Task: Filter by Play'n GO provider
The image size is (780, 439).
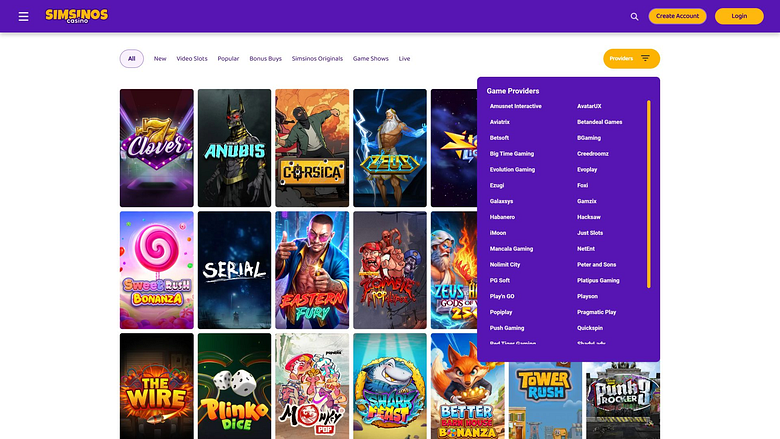Action: (x=502, y=297)
